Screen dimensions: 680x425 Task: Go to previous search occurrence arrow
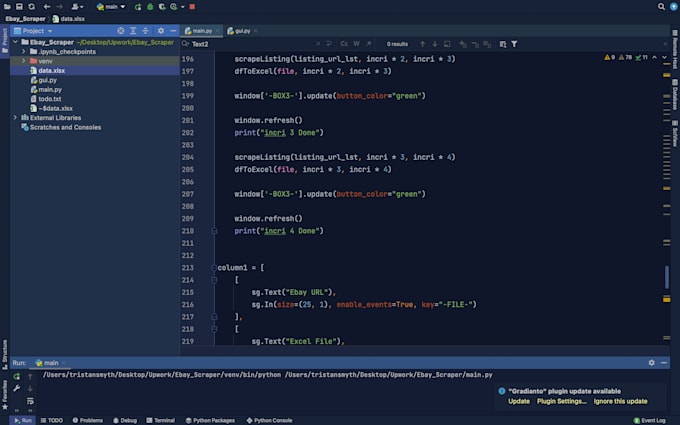click(x=422, y=44)
